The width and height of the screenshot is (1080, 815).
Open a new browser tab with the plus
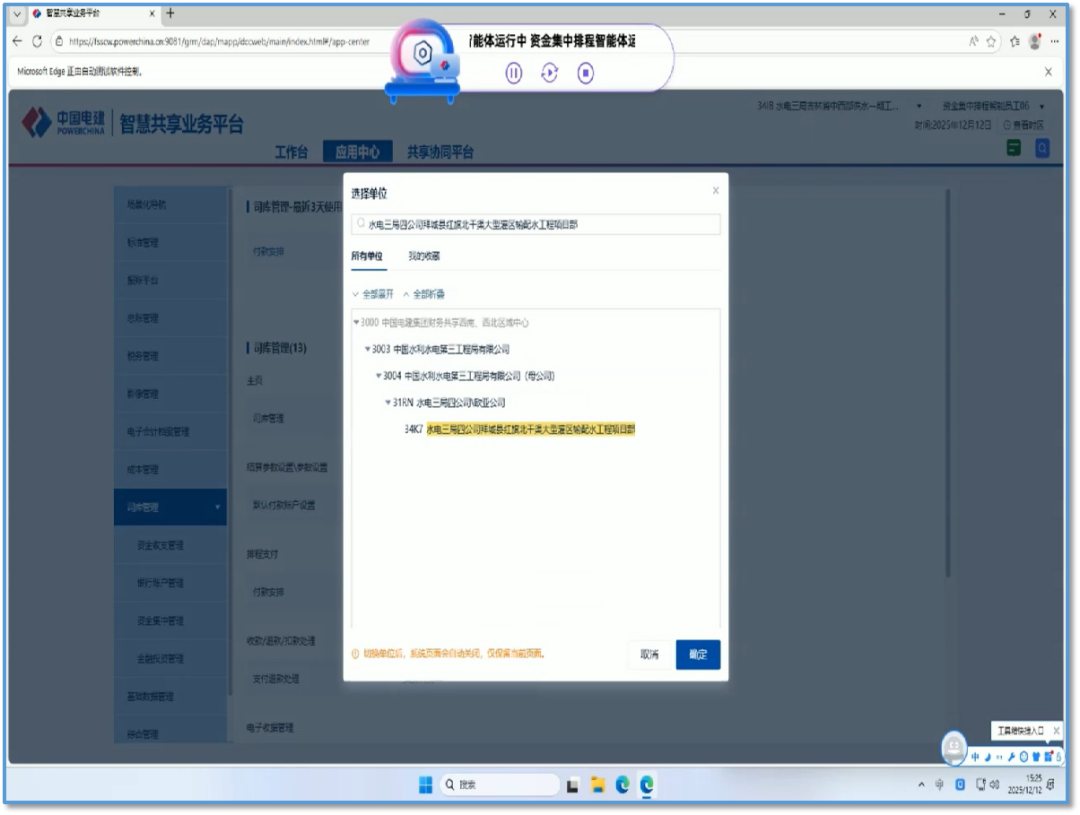pos(170,13)
